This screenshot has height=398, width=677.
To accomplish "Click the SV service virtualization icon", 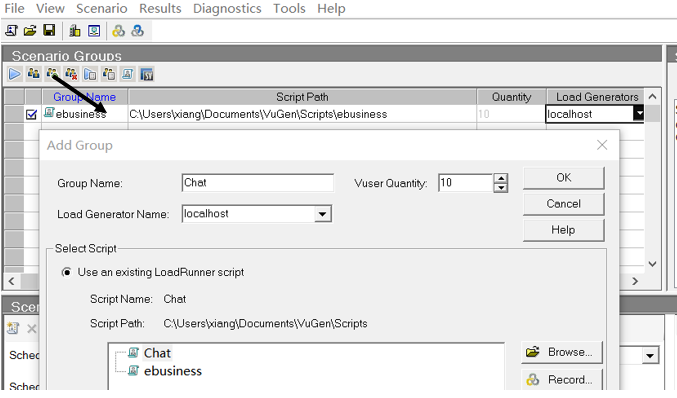I will (147, 75).
